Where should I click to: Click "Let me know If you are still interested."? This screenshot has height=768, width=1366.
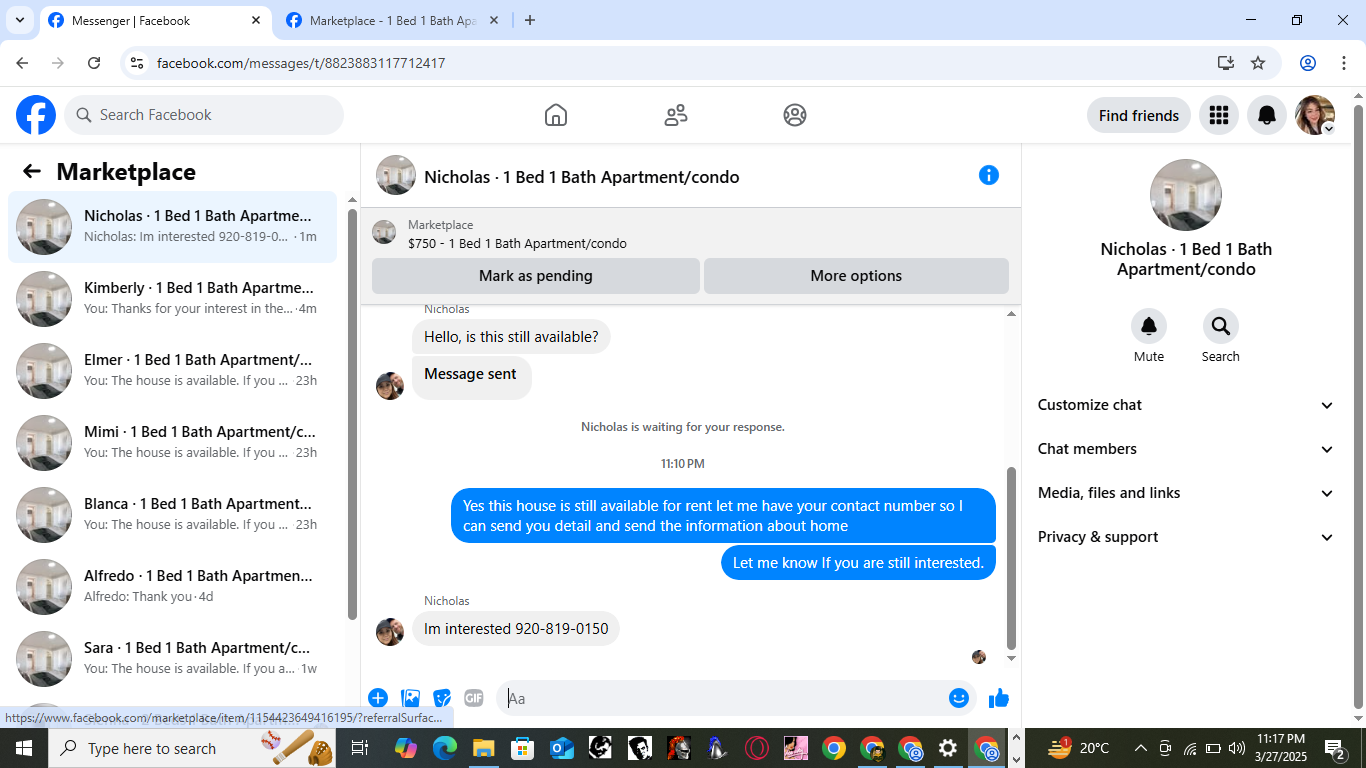(858, 563)
